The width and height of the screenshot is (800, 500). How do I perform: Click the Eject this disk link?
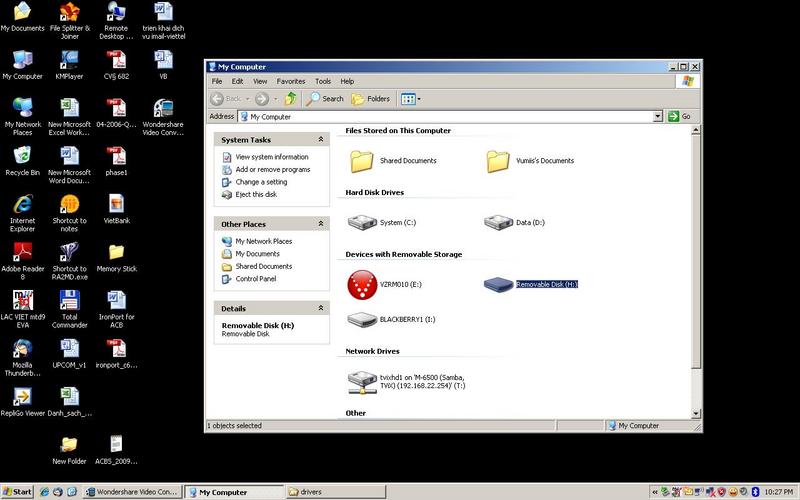[x=258, y=194]
